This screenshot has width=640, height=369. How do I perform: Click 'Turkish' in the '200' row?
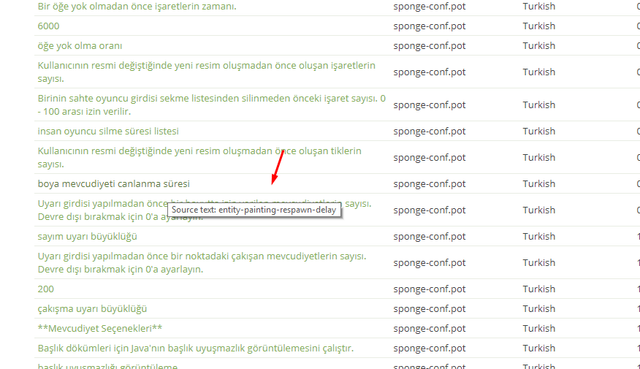539,289
